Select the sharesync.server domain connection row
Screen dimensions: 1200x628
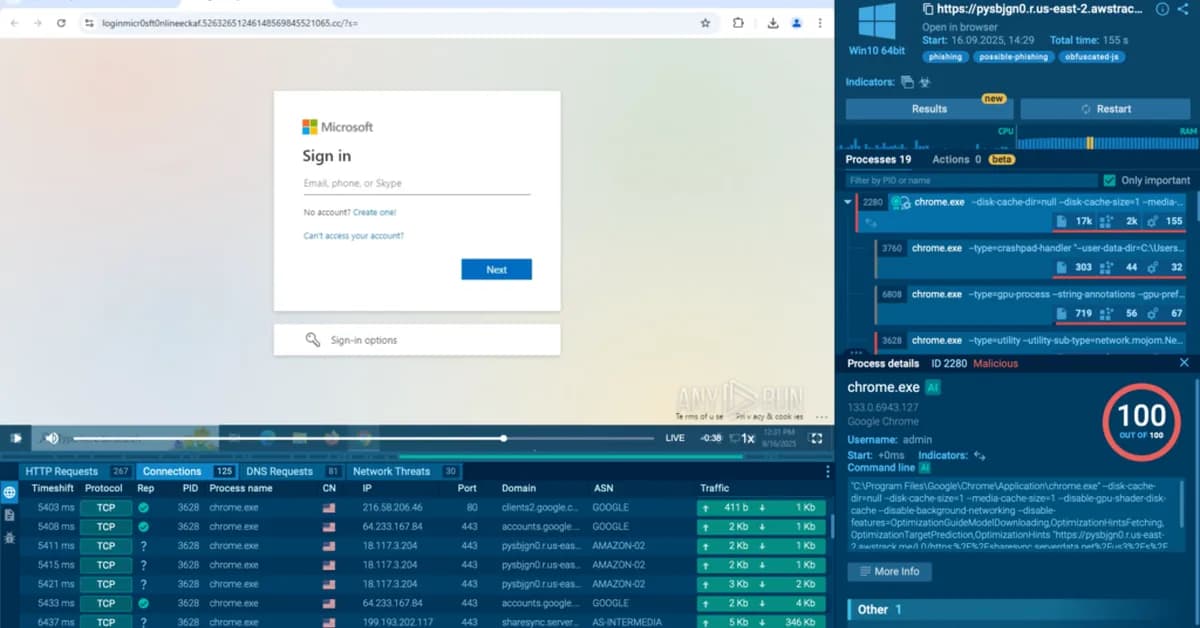(x=424, y=621)
